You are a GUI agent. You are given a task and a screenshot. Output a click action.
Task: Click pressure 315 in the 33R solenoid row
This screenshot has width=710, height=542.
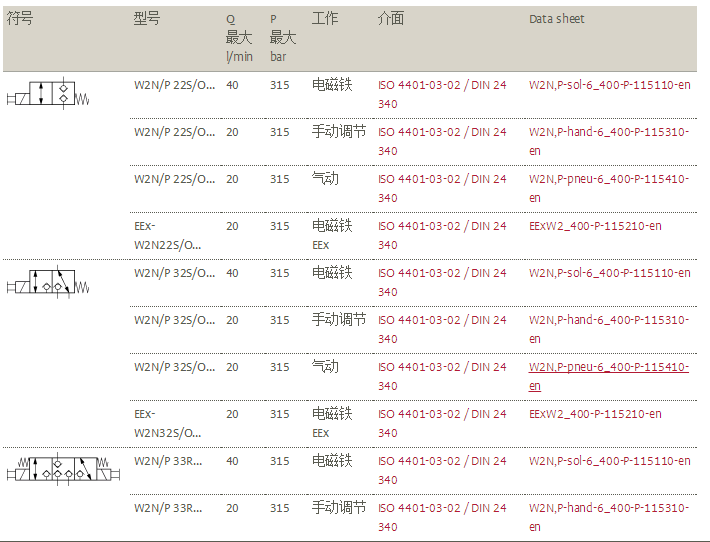(x=279, y=461)
